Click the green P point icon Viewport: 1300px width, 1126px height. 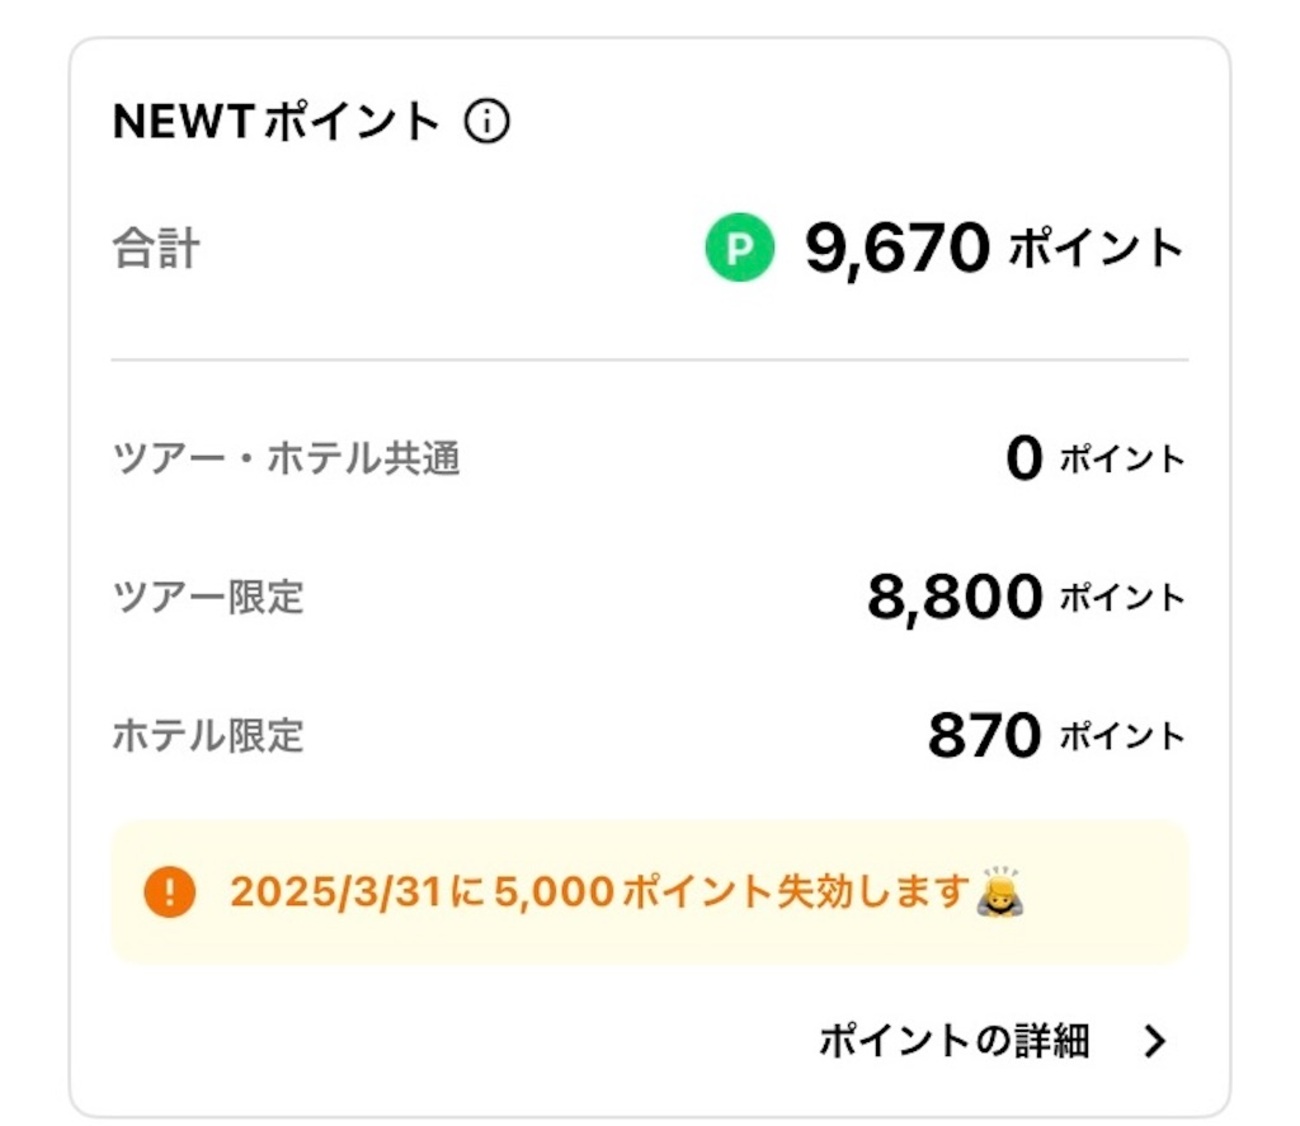(740, 247)
